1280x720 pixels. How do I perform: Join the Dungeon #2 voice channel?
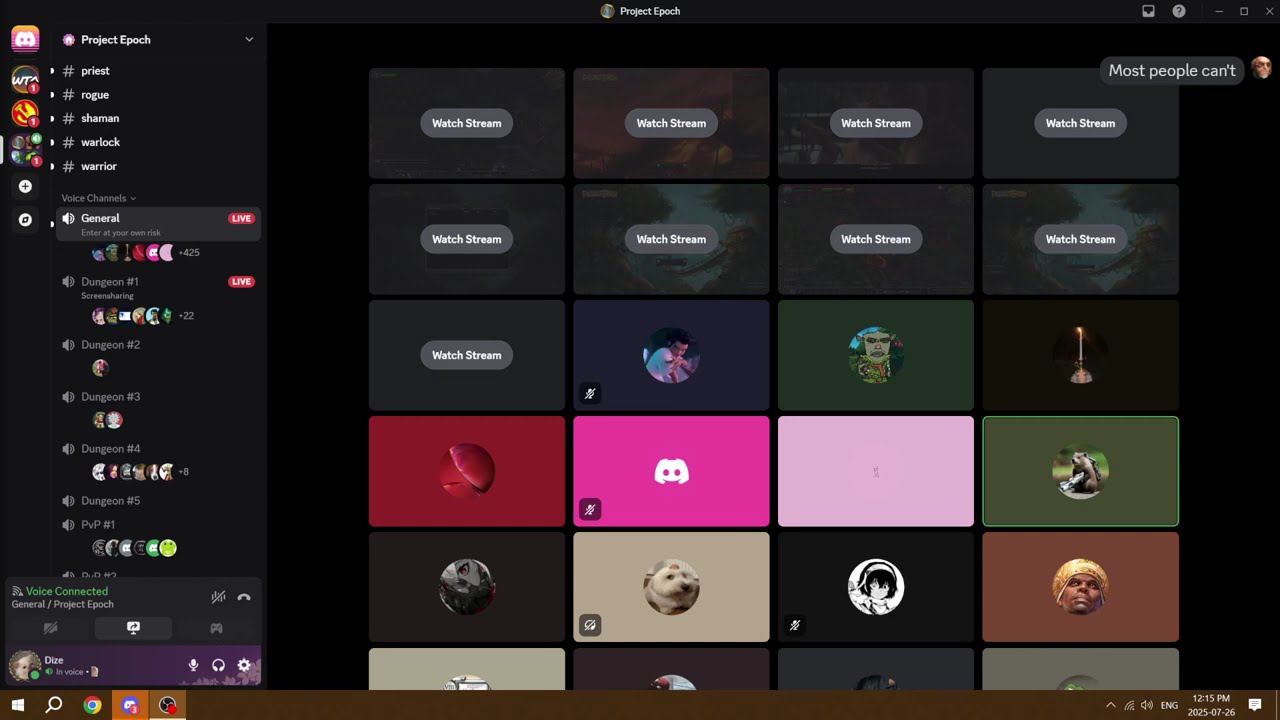click(158, 345)
